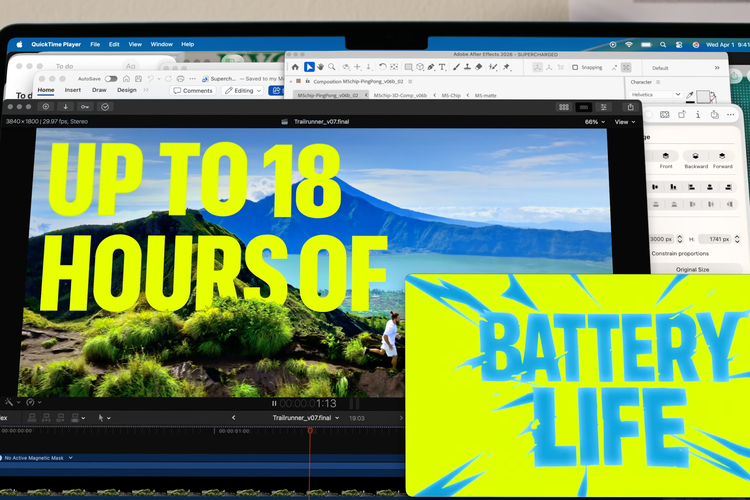Select the Clone Stamp tool

467,67
